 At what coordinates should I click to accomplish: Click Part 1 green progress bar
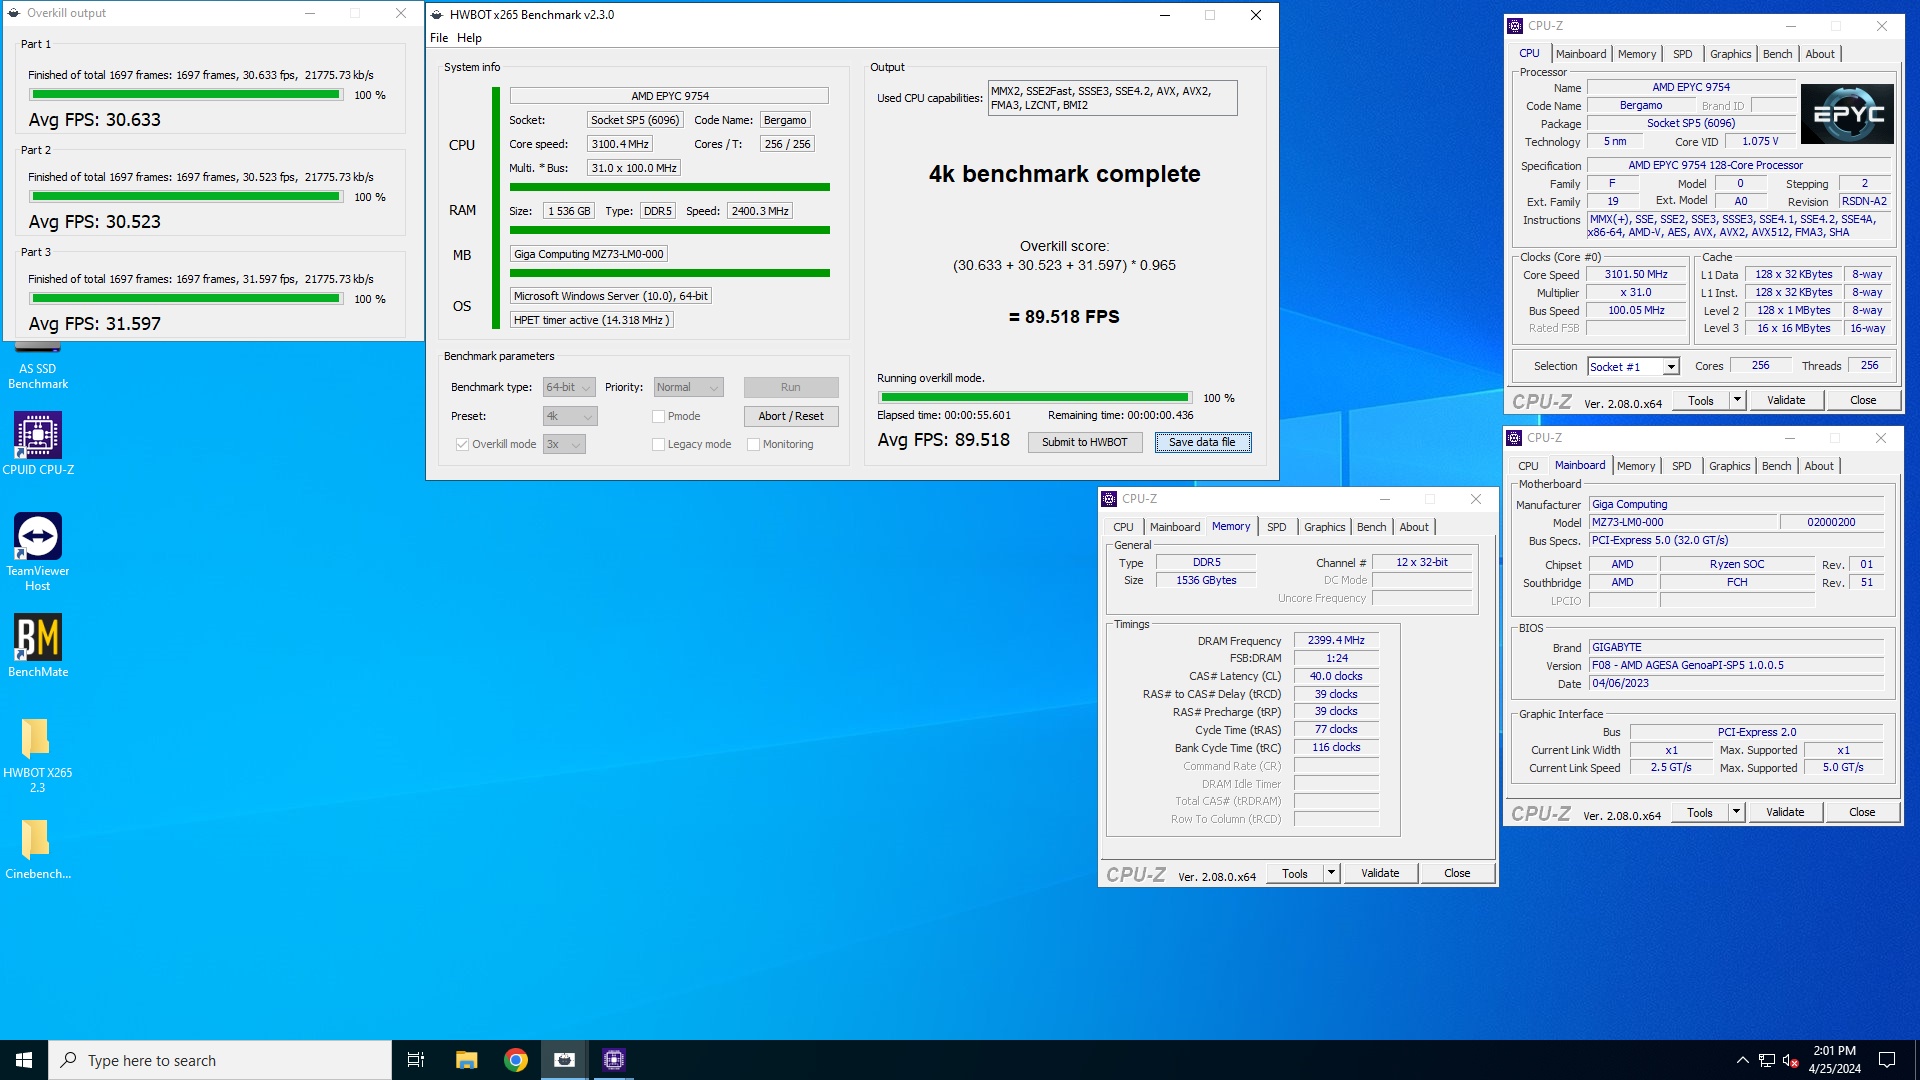point(185,95)
